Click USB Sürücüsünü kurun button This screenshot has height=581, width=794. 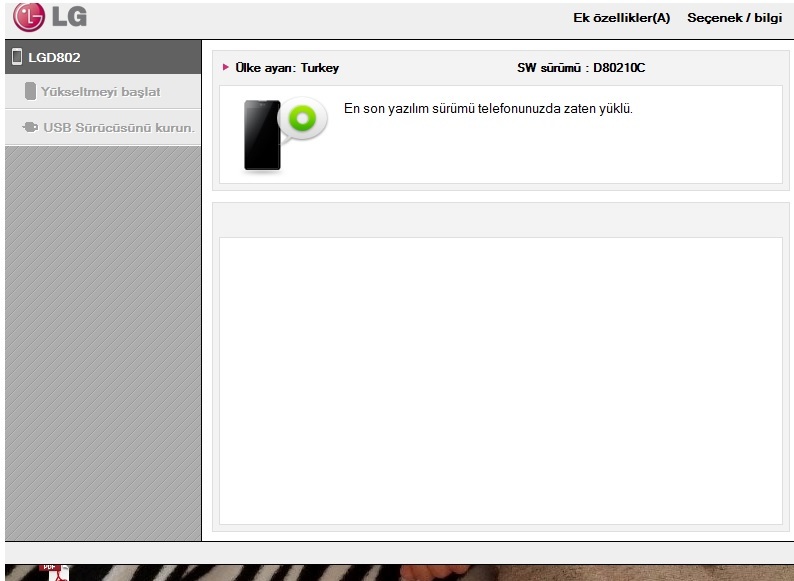tap(103, 127)
